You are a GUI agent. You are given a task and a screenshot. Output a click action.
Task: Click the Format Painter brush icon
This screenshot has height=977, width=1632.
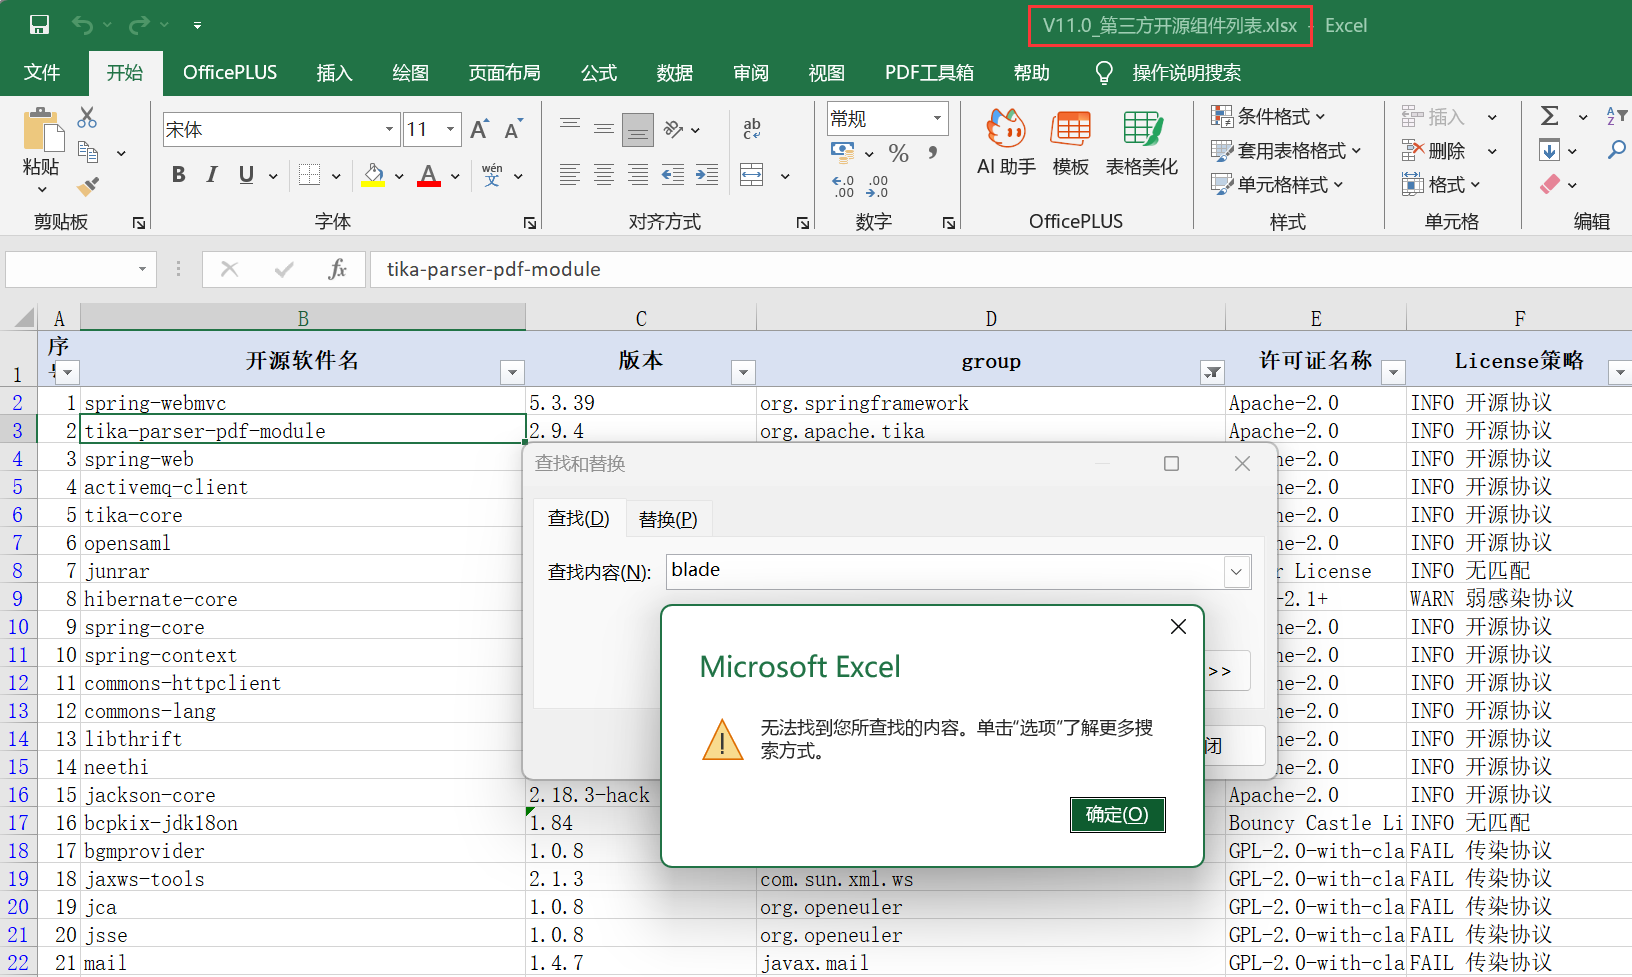click(88, 187)
